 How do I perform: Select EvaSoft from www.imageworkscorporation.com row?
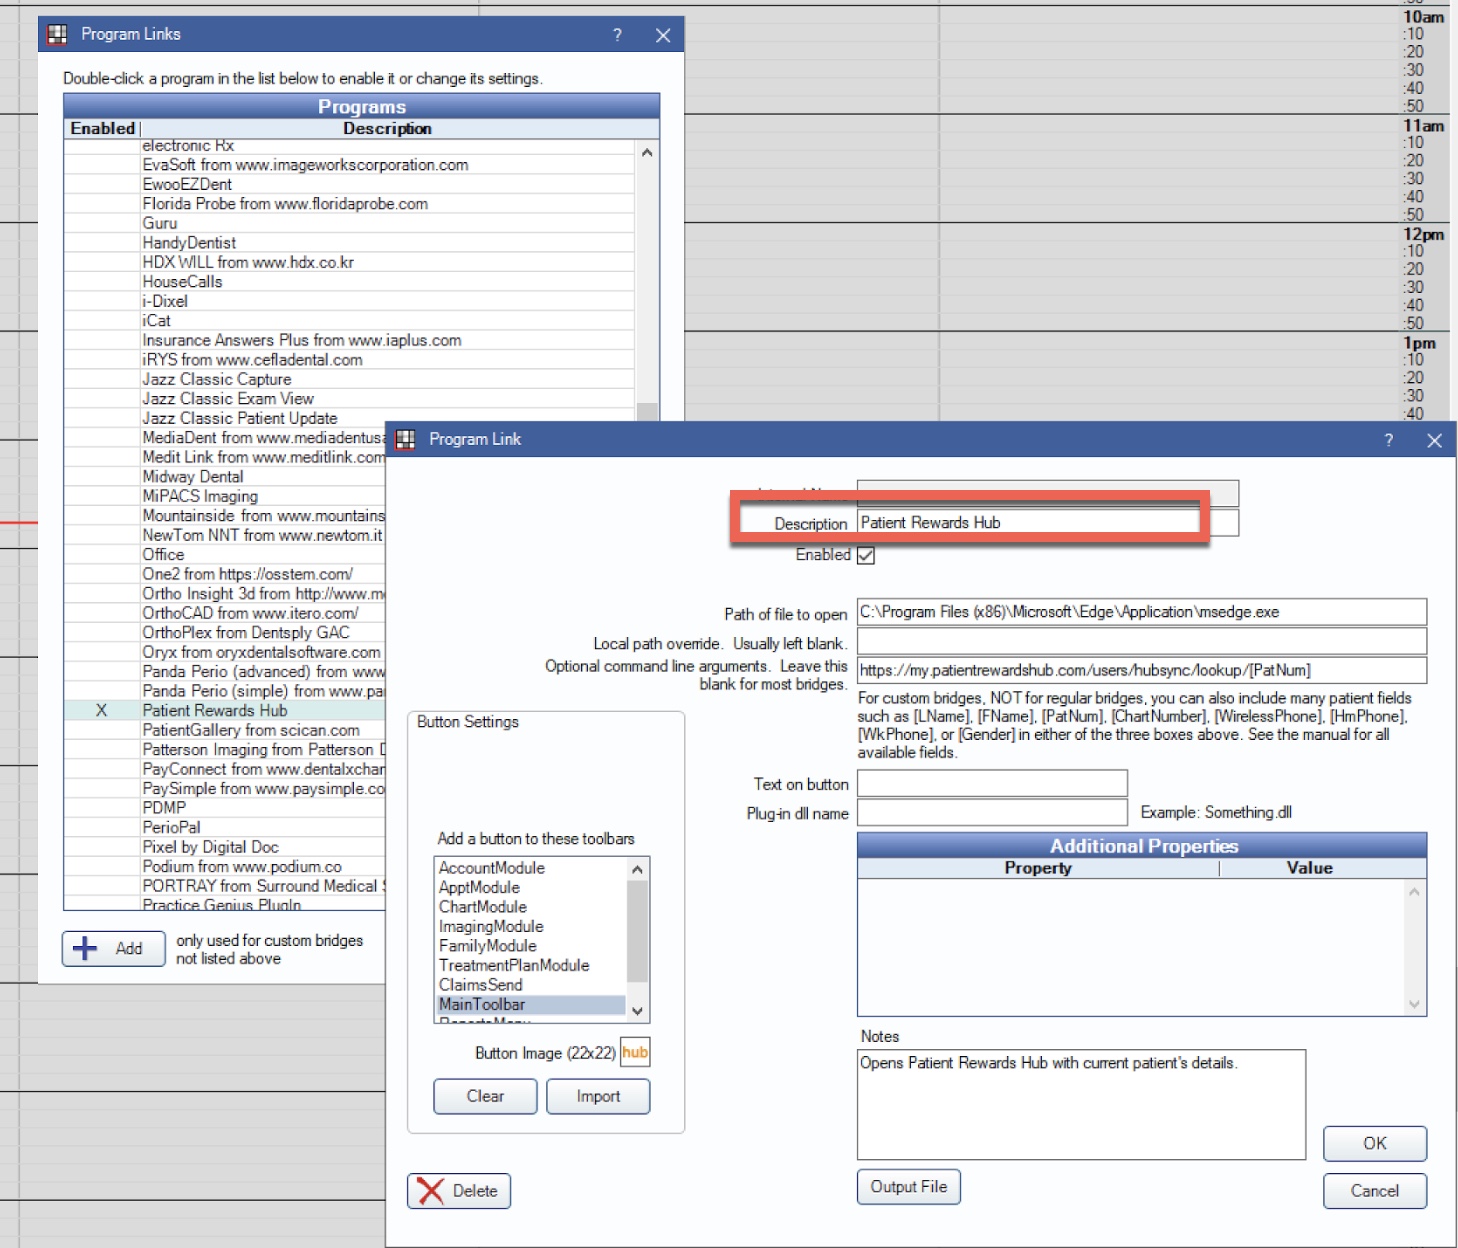tap(349, 165)
